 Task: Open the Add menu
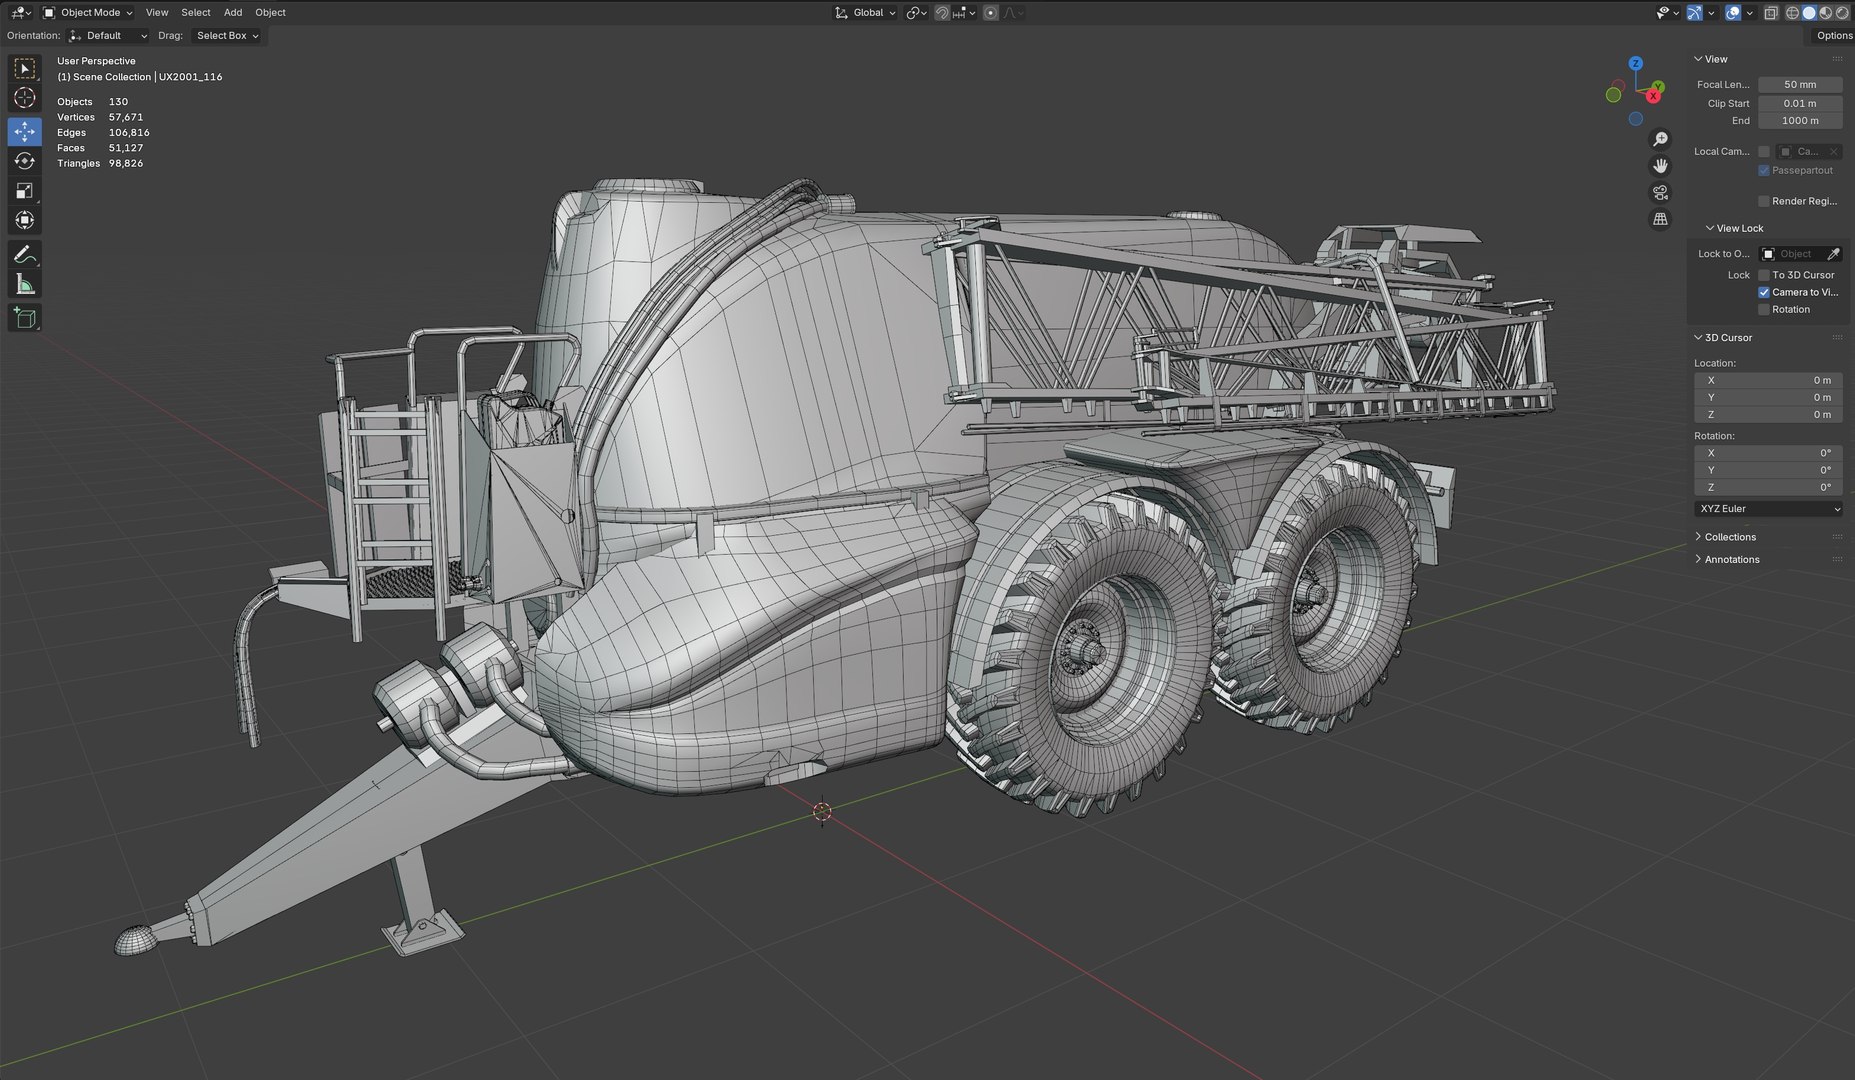tap(233, 13)
